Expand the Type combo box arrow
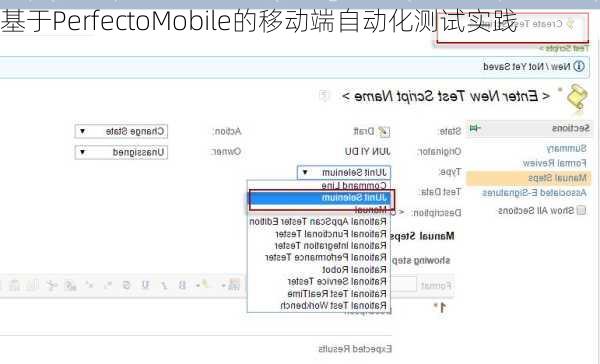 [305, 172]
